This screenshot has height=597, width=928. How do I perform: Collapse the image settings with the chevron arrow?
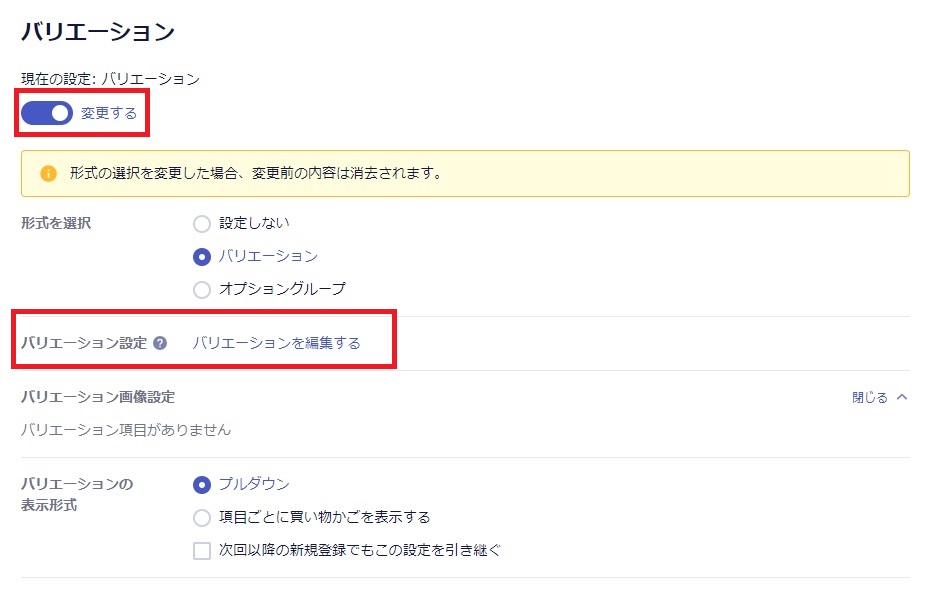(x=902, y=397)
